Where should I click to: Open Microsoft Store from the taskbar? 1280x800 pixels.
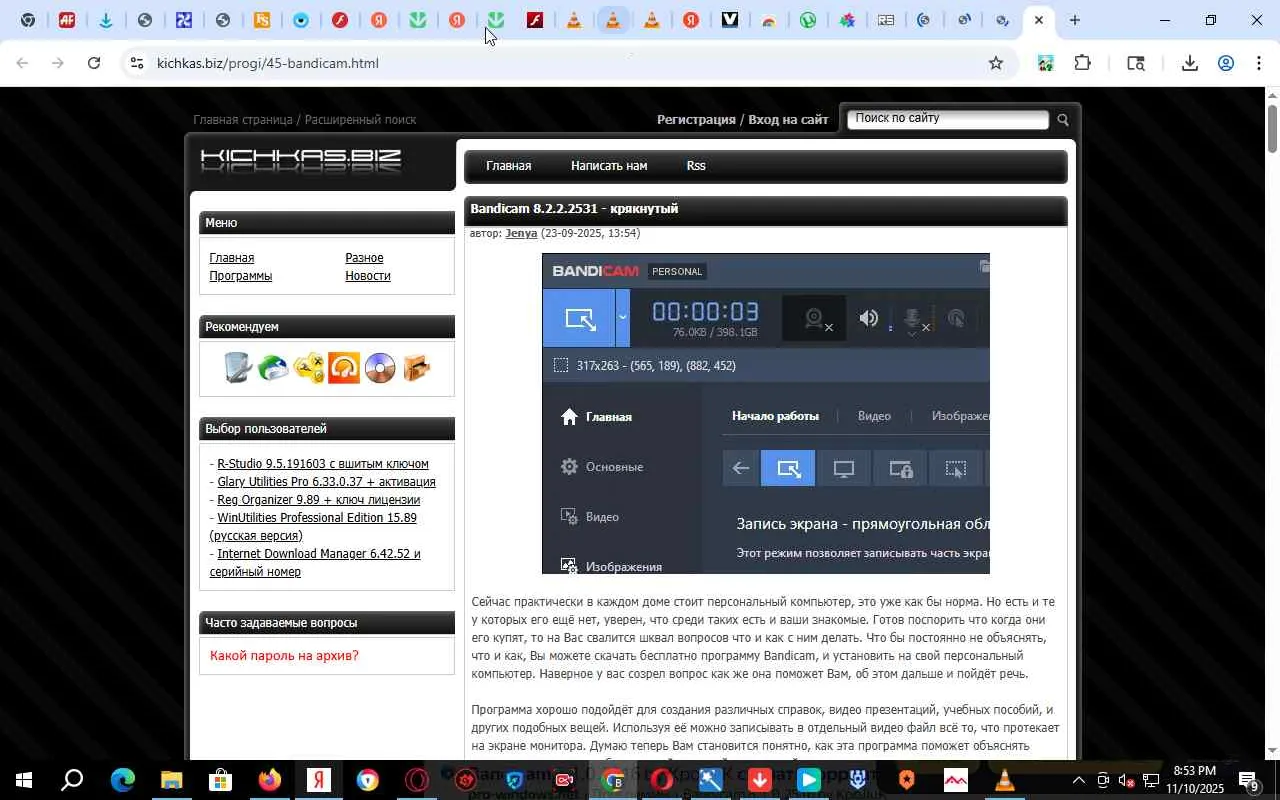click(220, 780)
